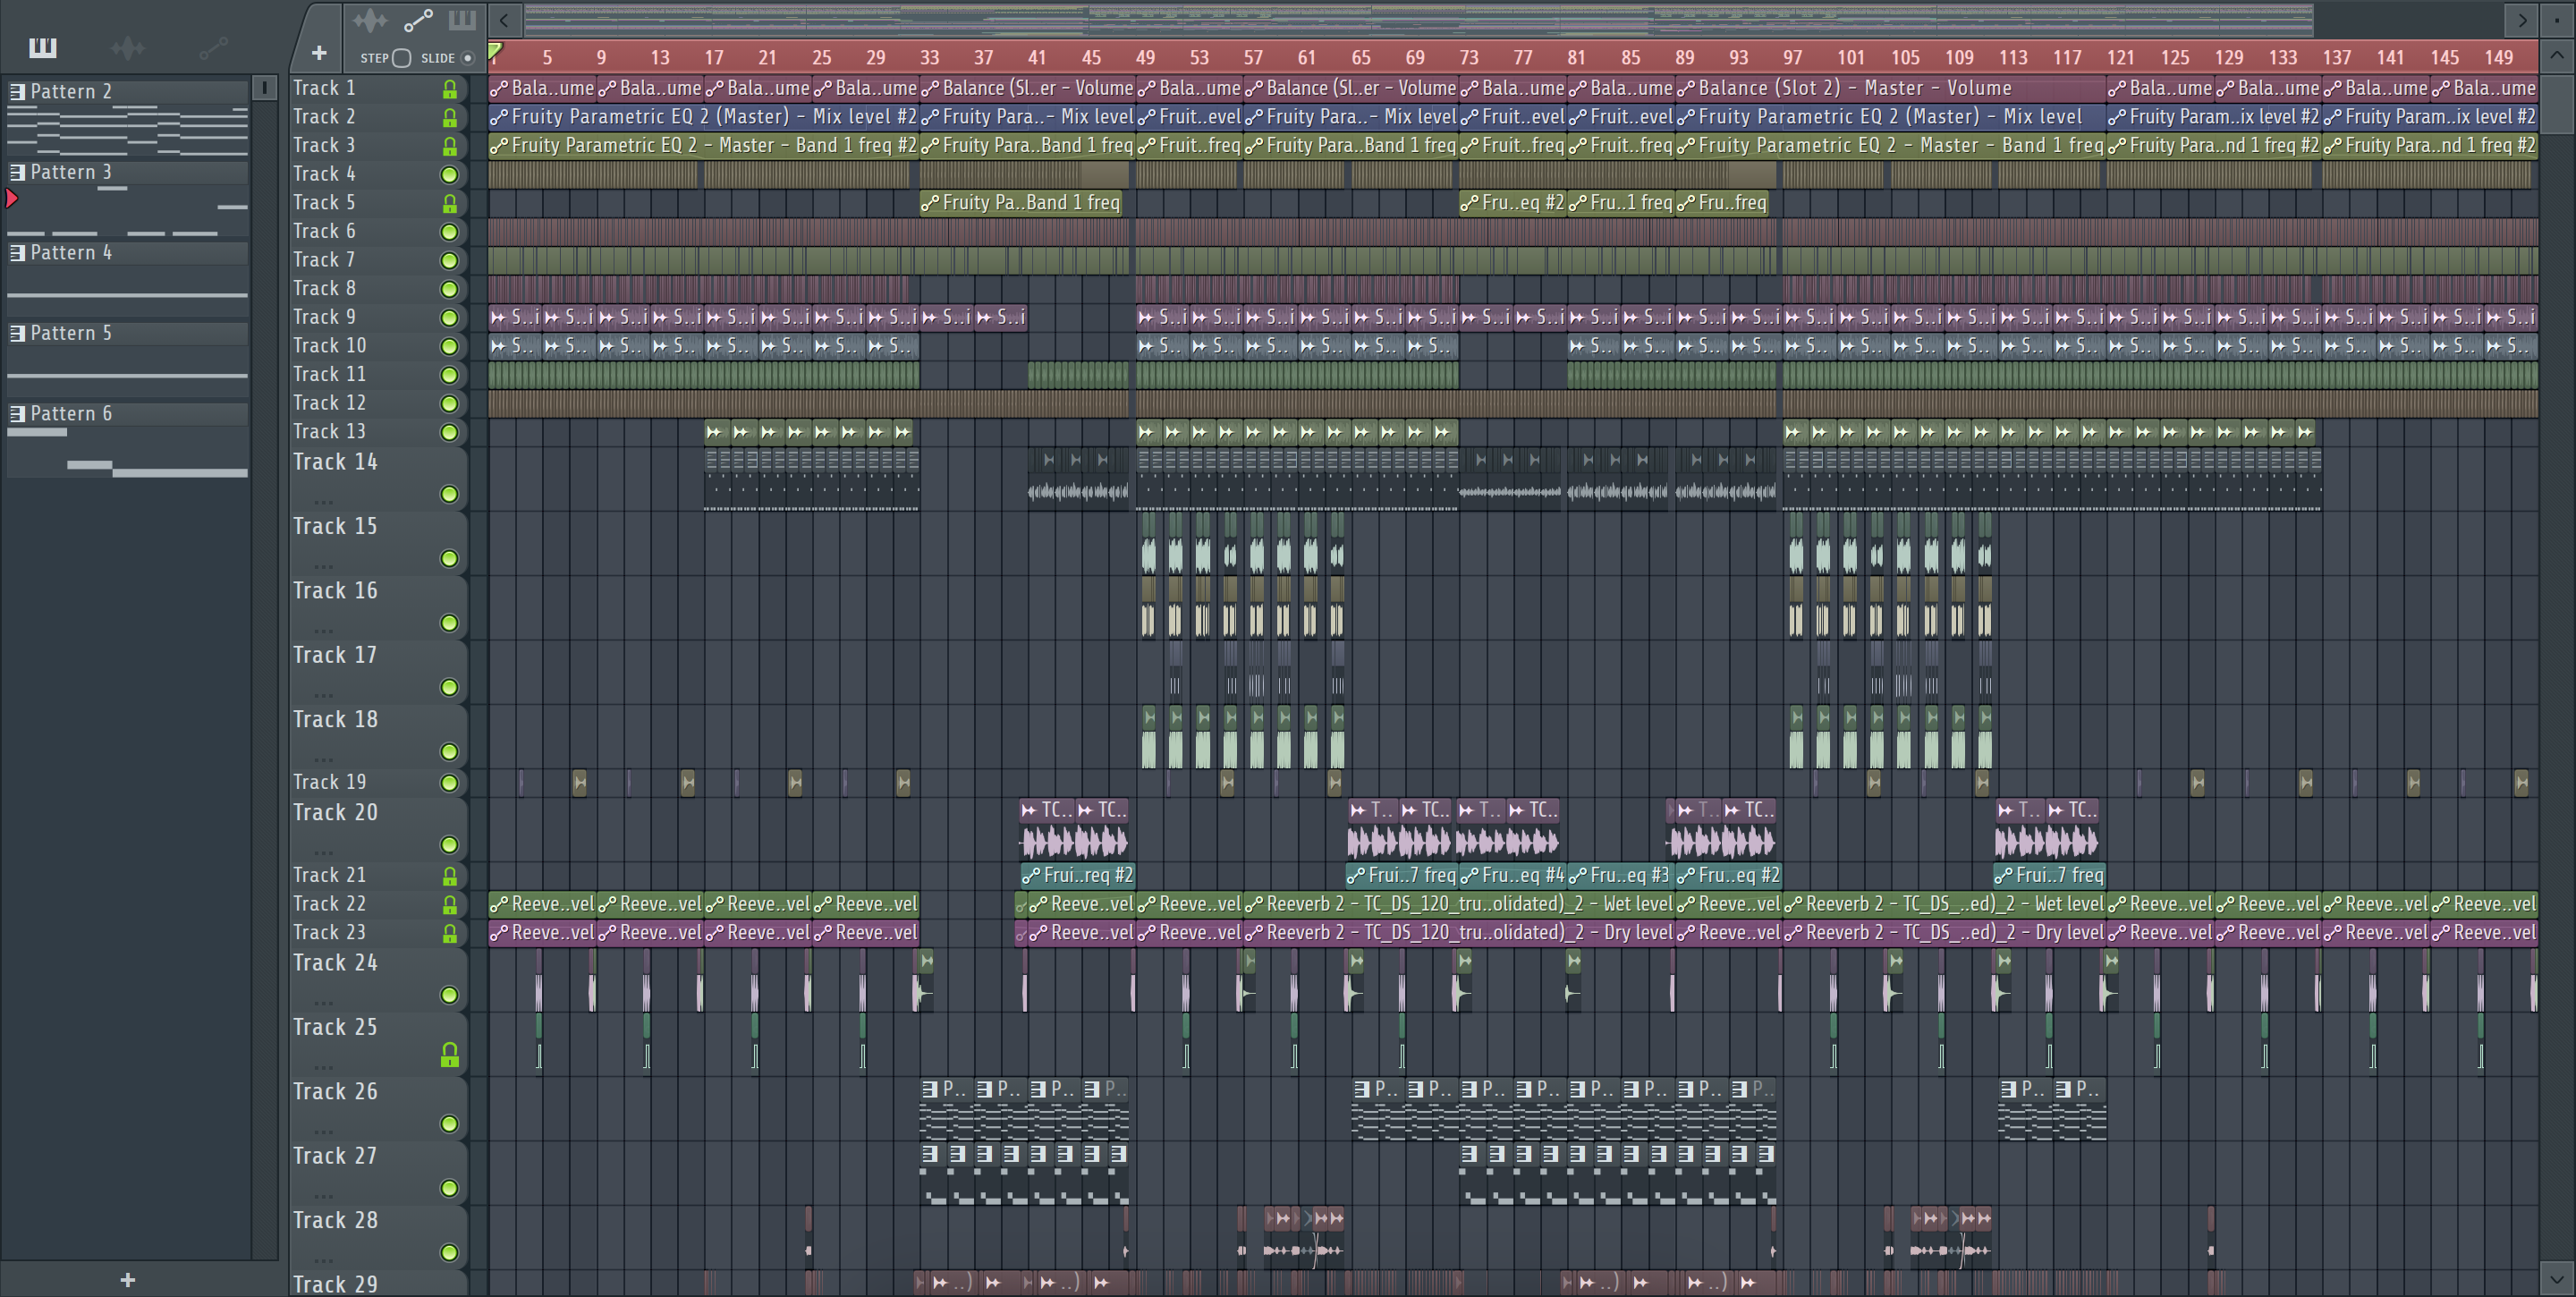This screenshot has height=1297, width=2576.
Task: Click the automation clip focus icon
Action: click(418, 20)
